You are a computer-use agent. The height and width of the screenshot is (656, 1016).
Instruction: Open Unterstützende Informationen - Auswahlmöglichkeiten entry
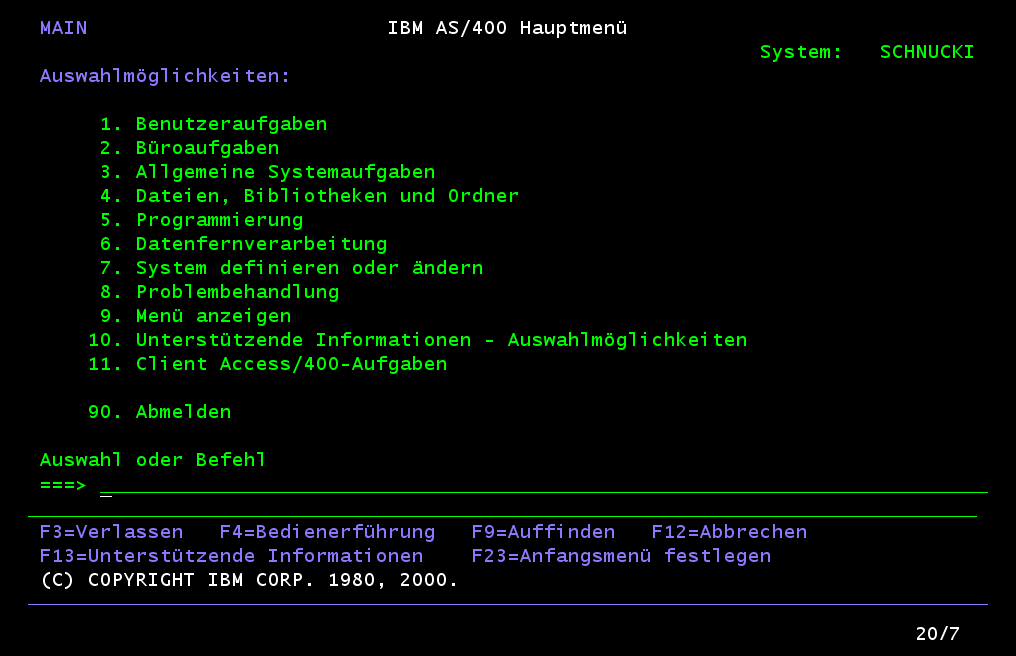point(418,340)
